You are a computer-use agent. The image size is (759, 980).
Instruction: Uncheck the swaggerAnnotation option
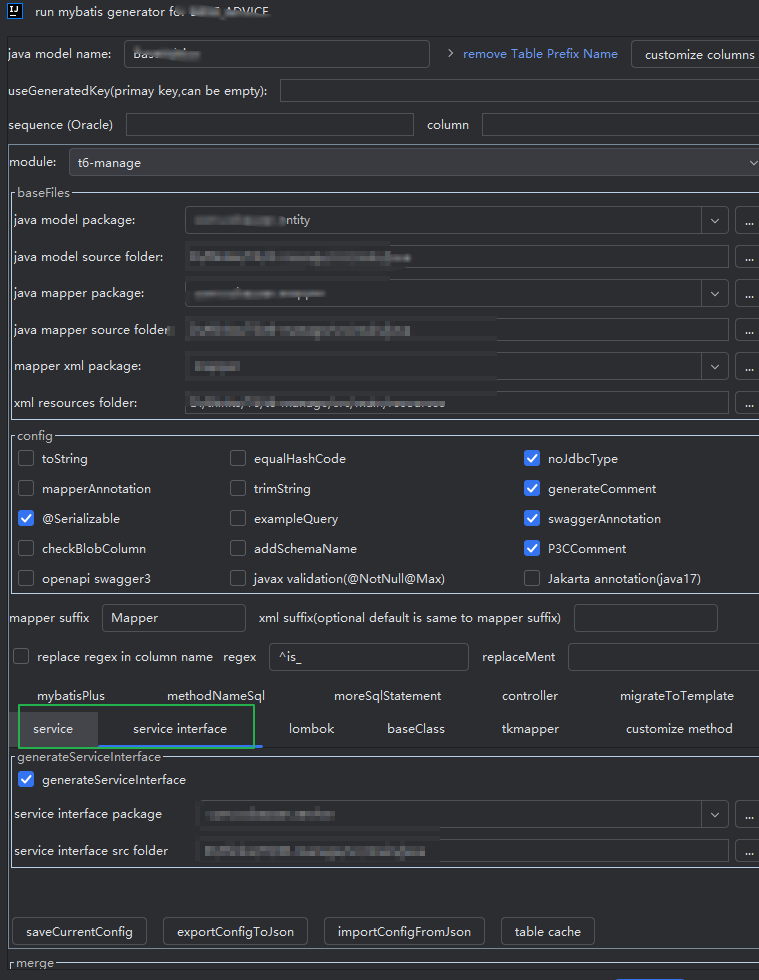coord(531,518)
